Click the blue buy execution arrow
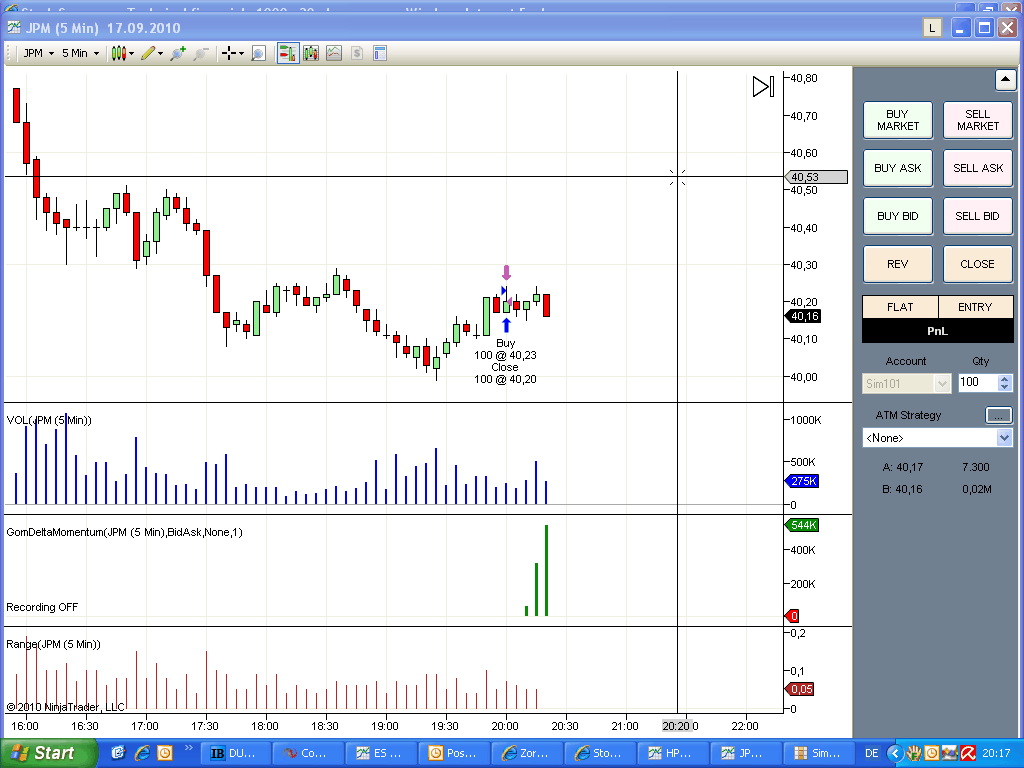Image resolution: width=1024 pixels, height=768 pixels. tap(506, 325)
